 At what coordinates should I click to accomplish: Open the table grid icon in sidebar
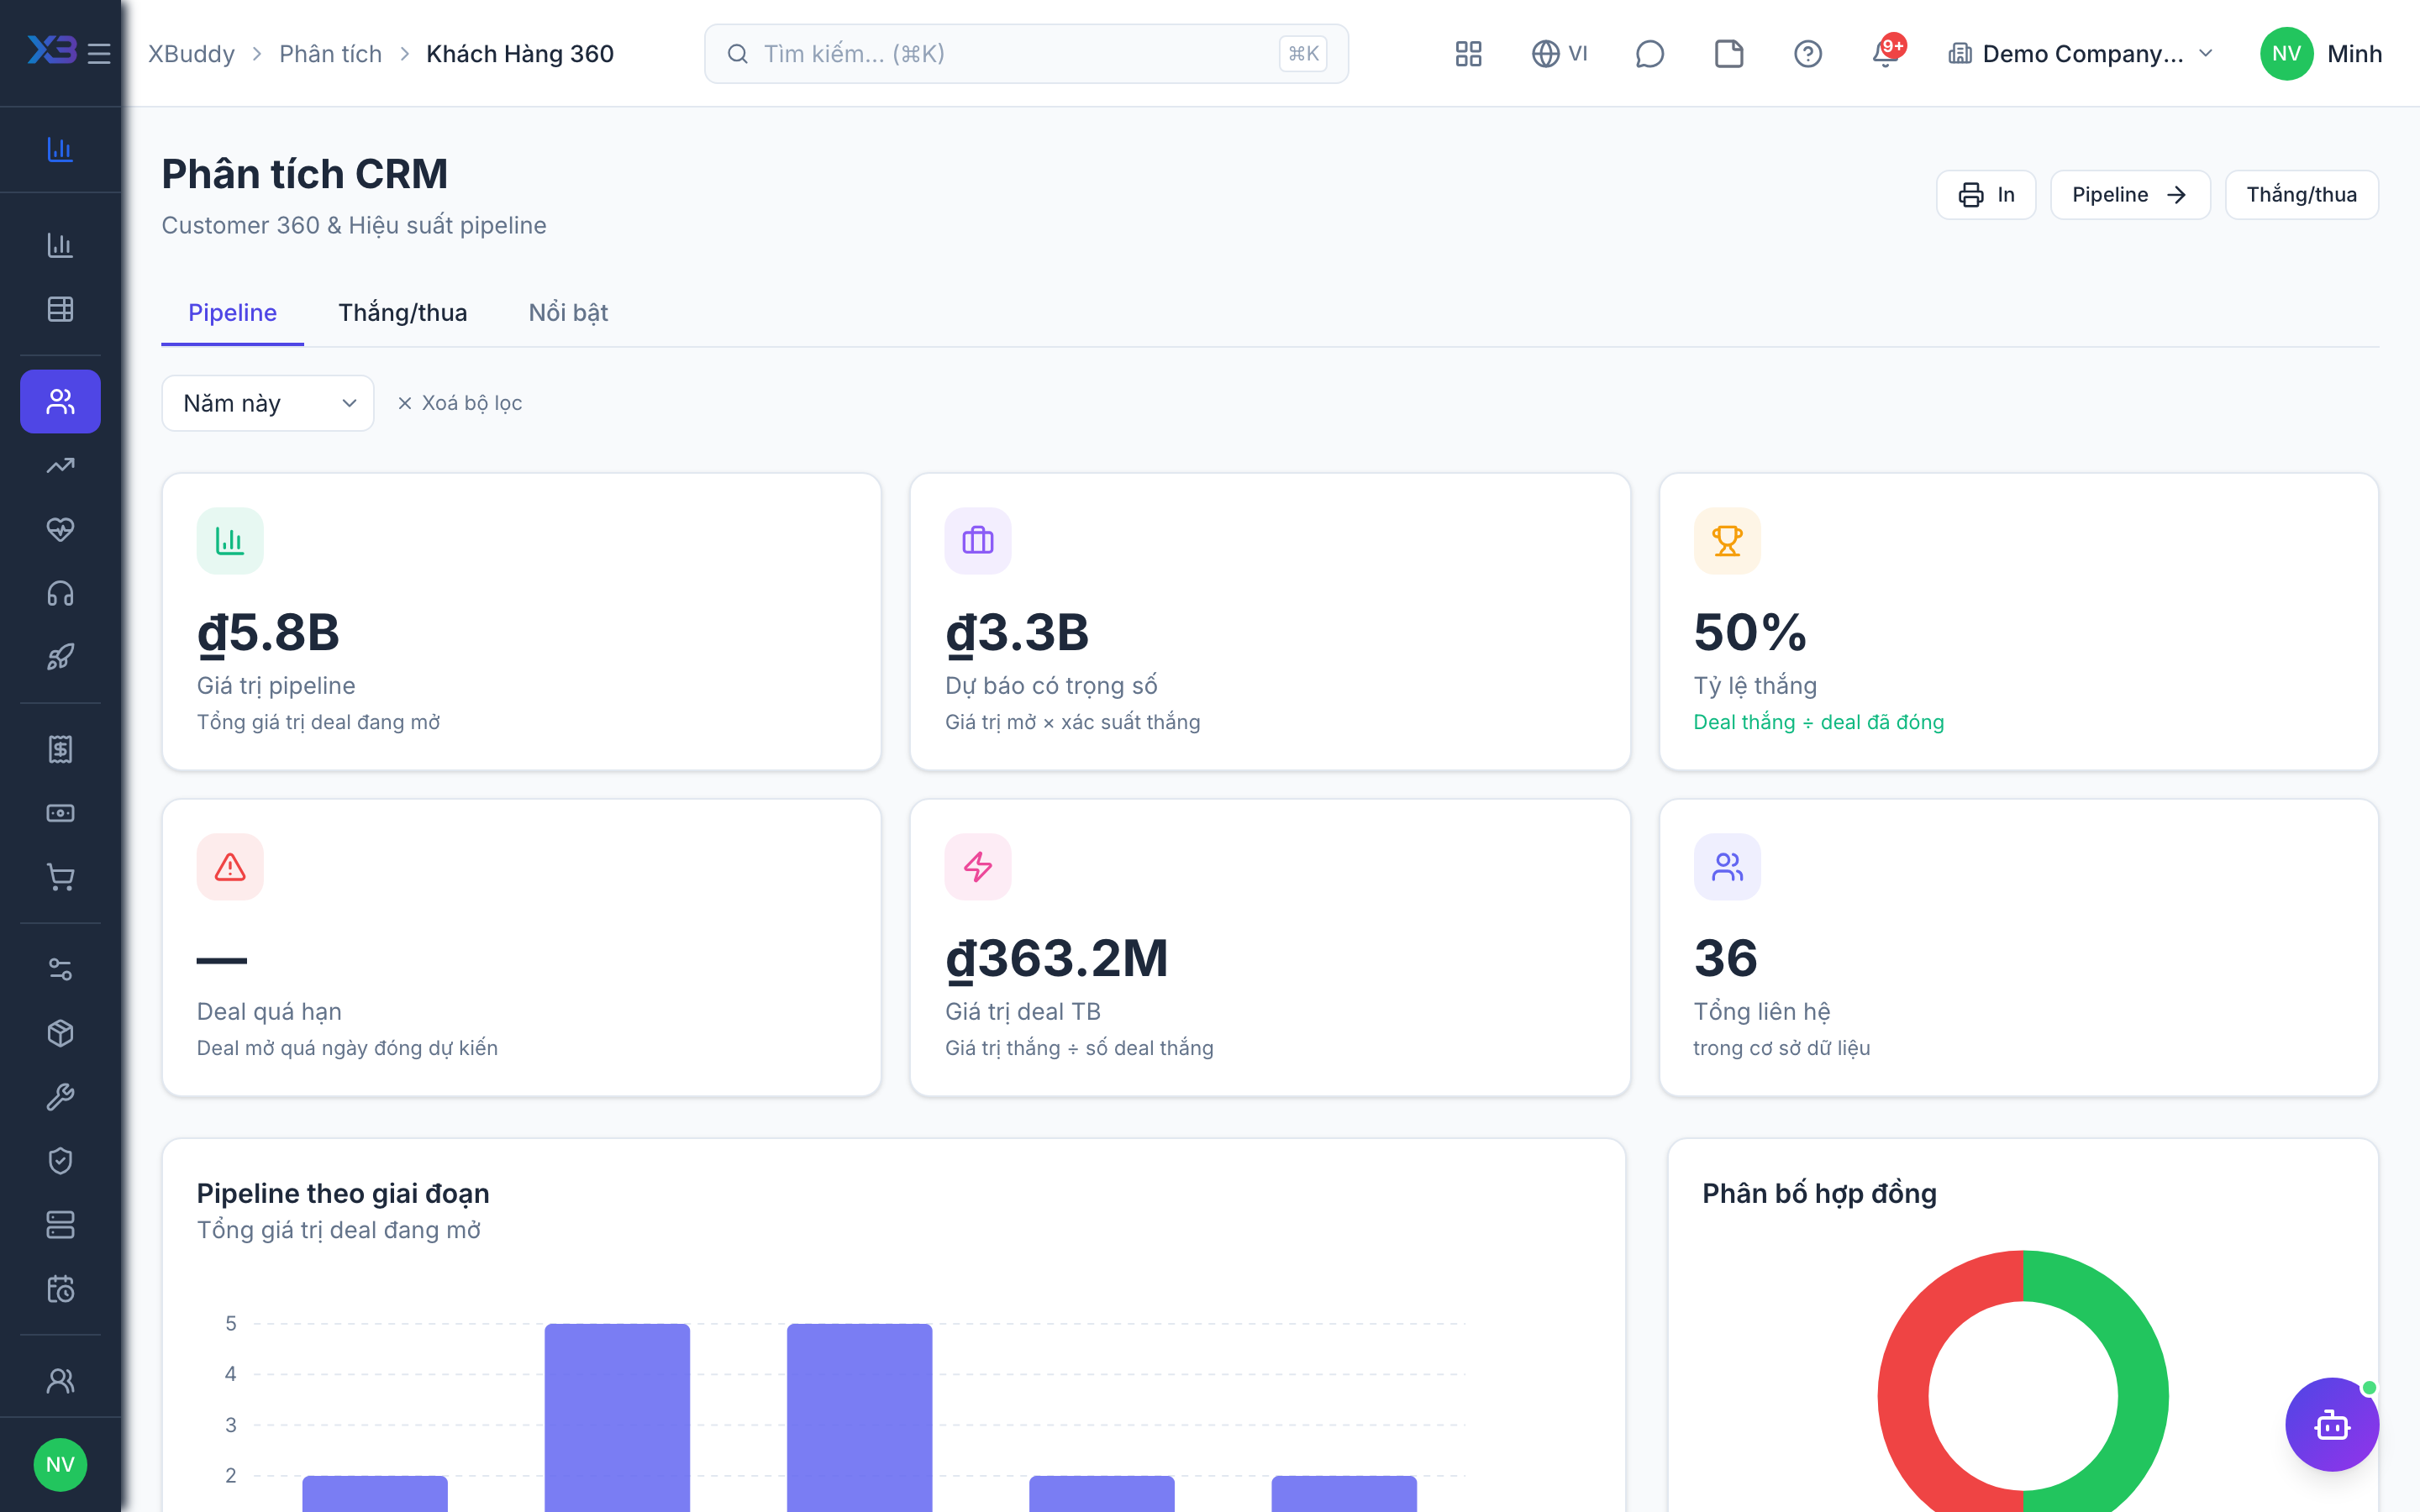coord(60,309)
